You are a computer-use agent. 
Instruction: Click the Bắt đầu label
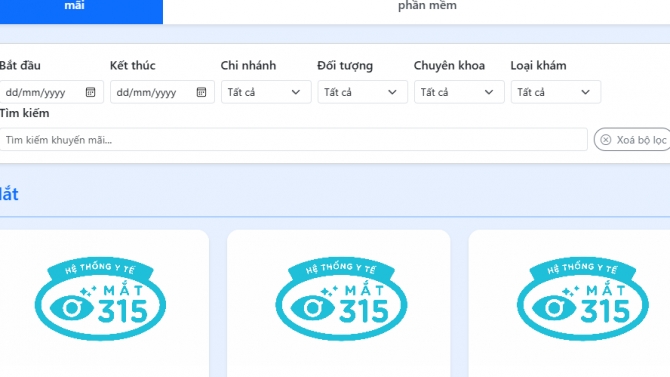pyautogui.click(x=20, y=65)
